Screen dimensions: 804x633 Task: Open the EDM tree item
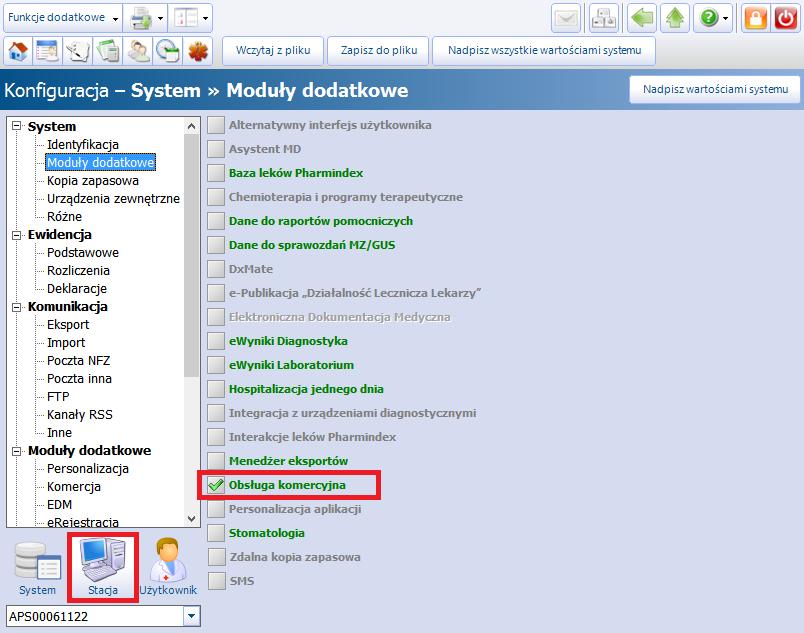click(x=59, y=504)
